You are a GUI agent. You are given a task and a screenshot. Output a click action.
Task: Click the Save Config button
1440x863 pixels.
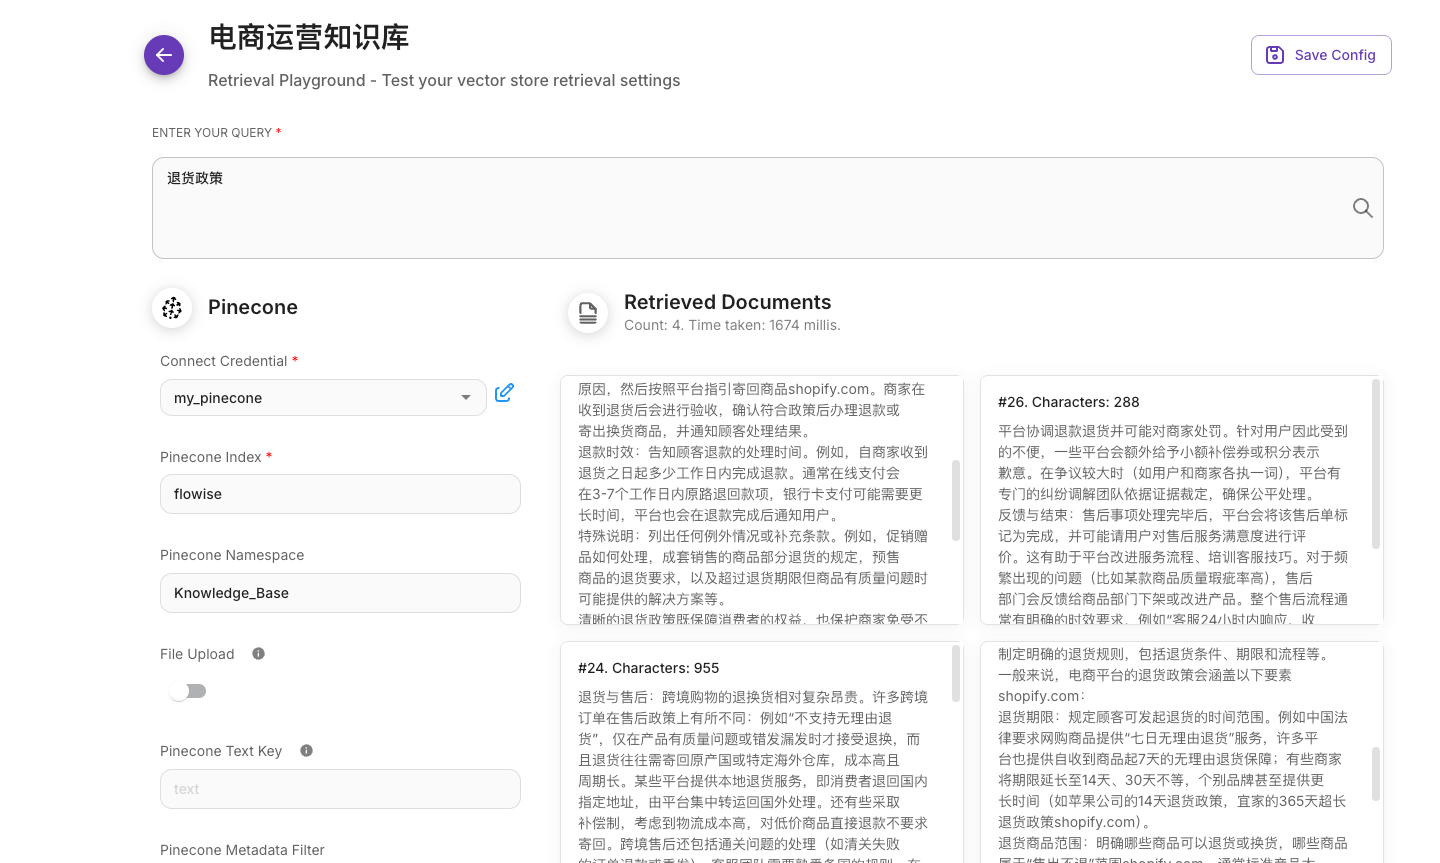coord(1320,55)
